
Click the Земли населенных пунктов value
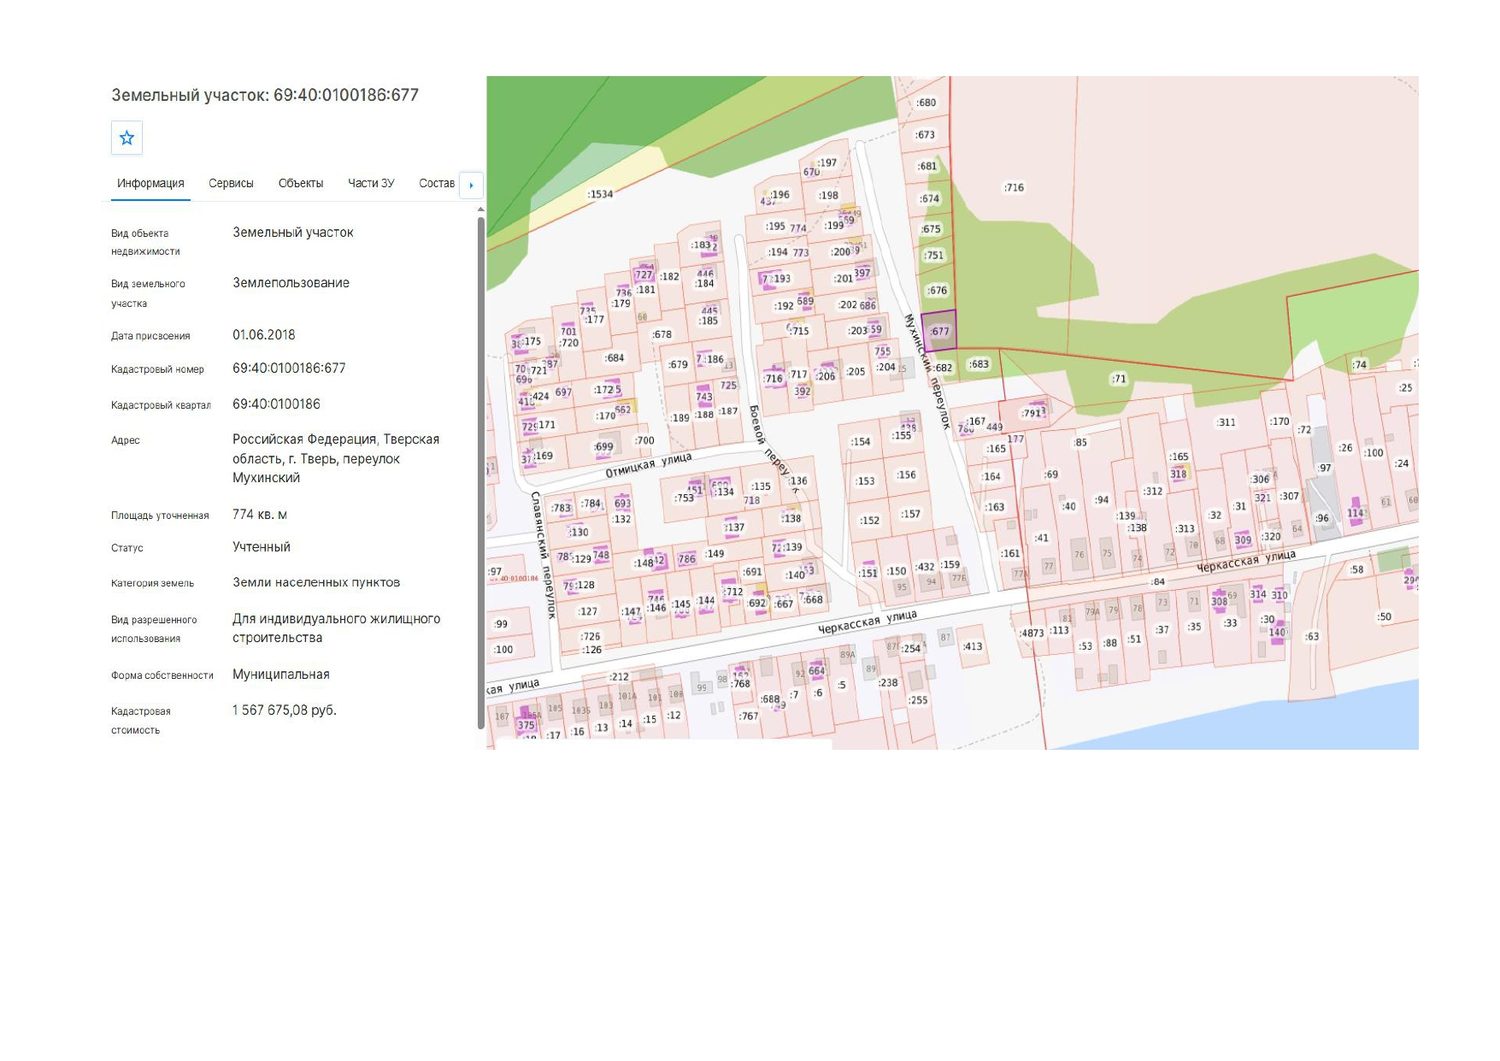tap(316, 582)
